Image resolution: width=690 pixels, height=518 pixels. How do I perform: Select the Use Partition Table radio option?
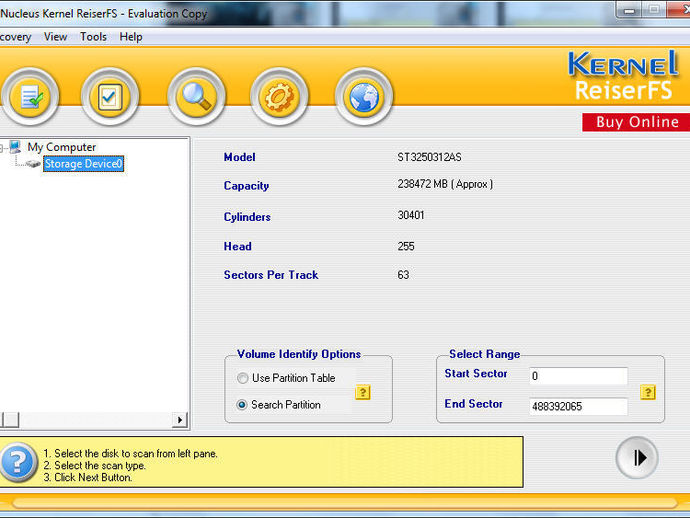[242, 378]
